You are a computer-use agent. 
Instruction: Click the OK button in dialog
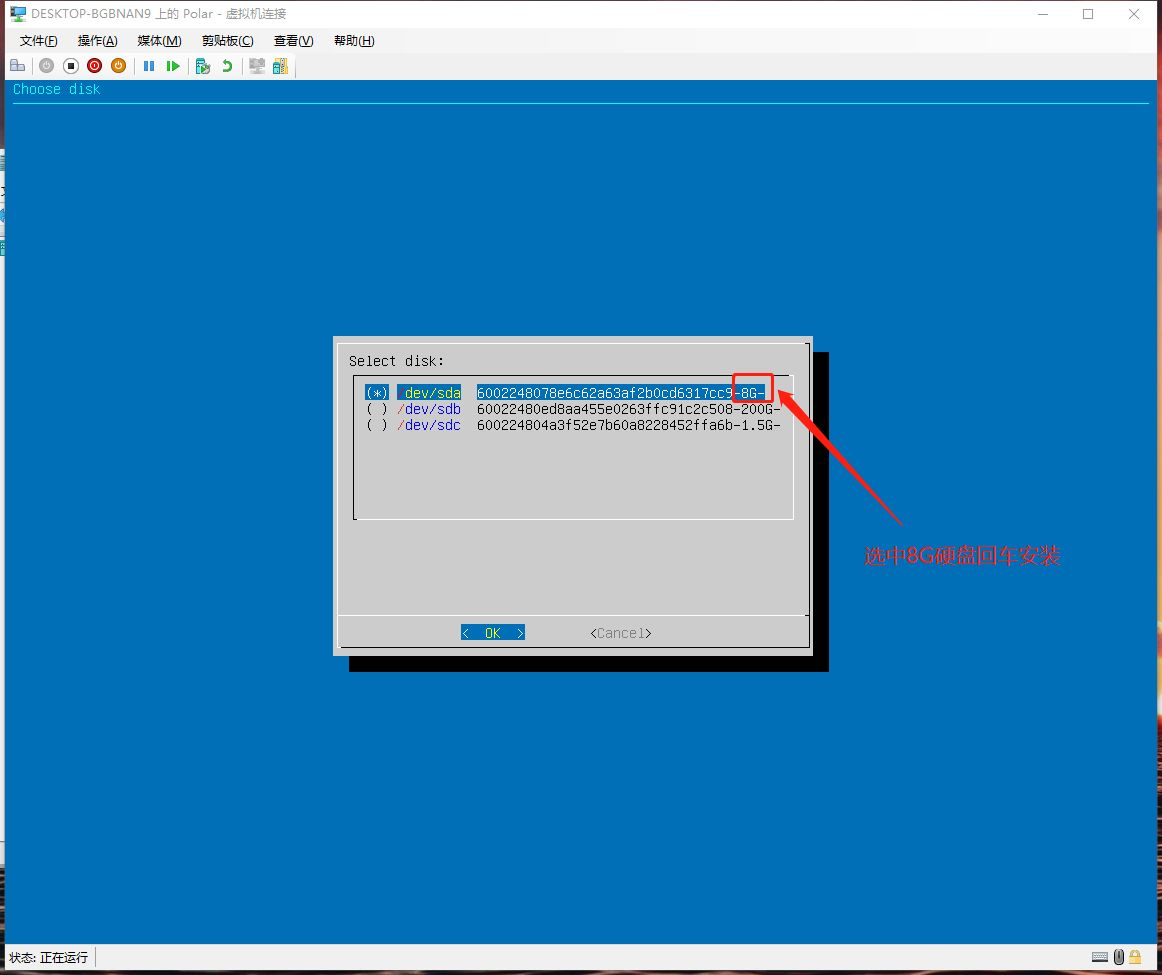pos(493,633)
